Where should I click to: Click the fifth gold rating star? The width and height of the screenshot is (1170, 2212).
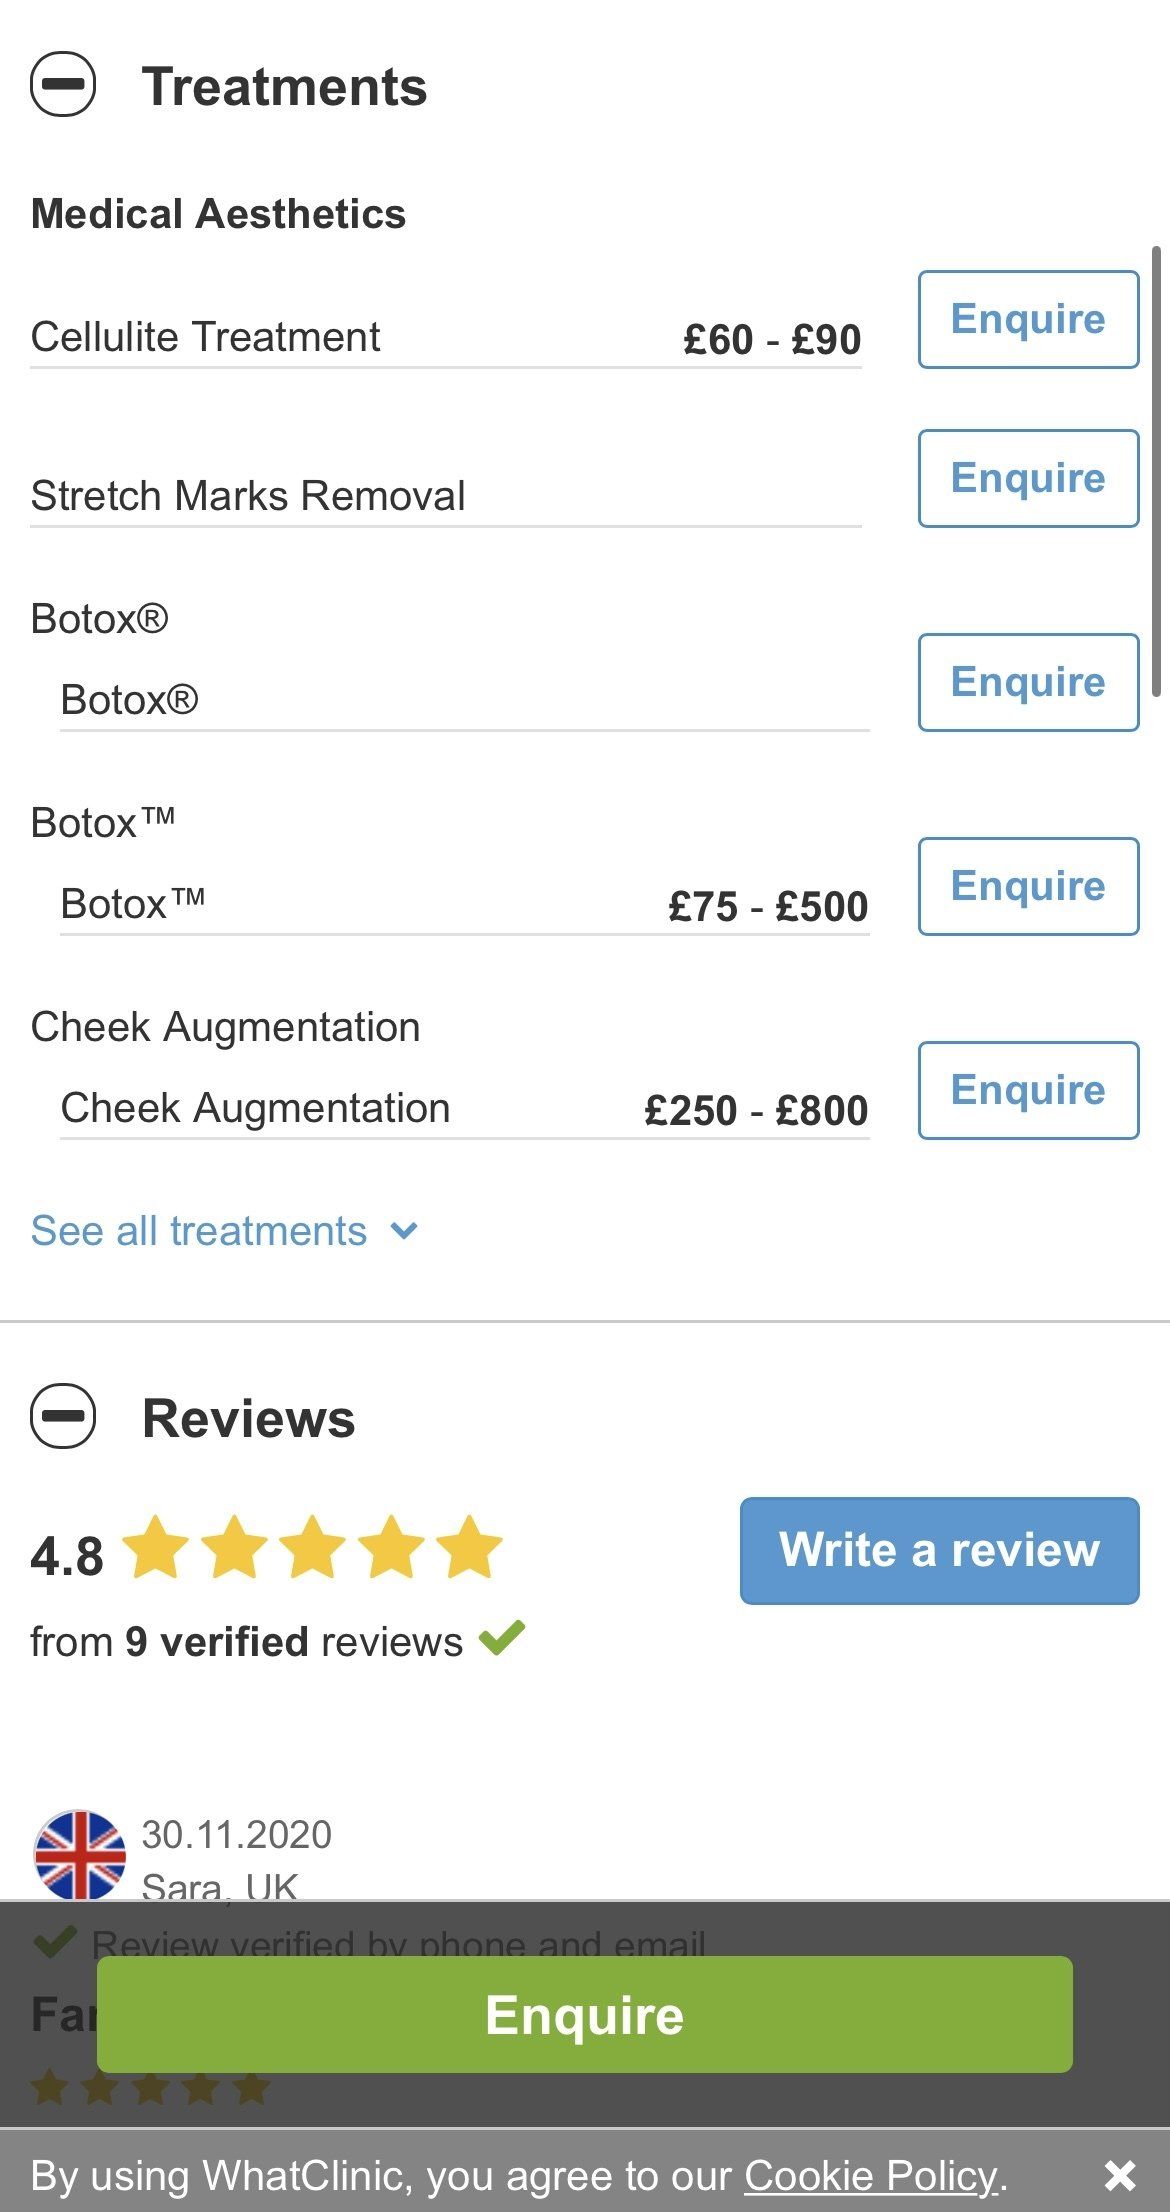469,1547
